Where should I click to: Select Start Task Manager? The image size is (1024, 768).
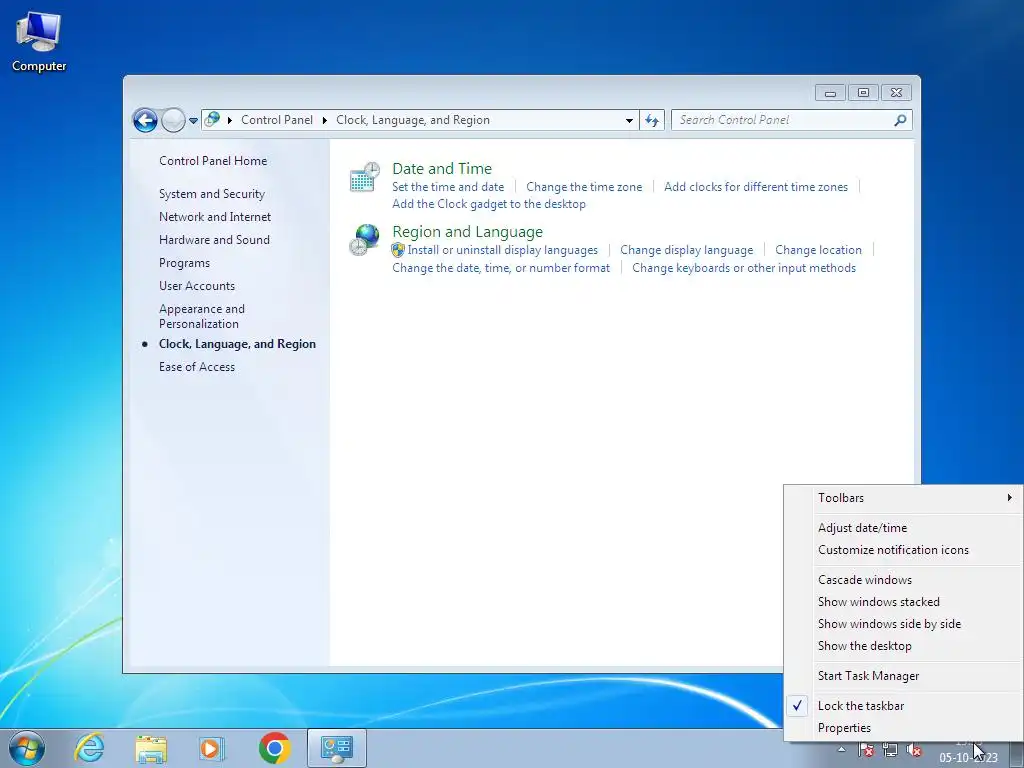pos(868,676)
